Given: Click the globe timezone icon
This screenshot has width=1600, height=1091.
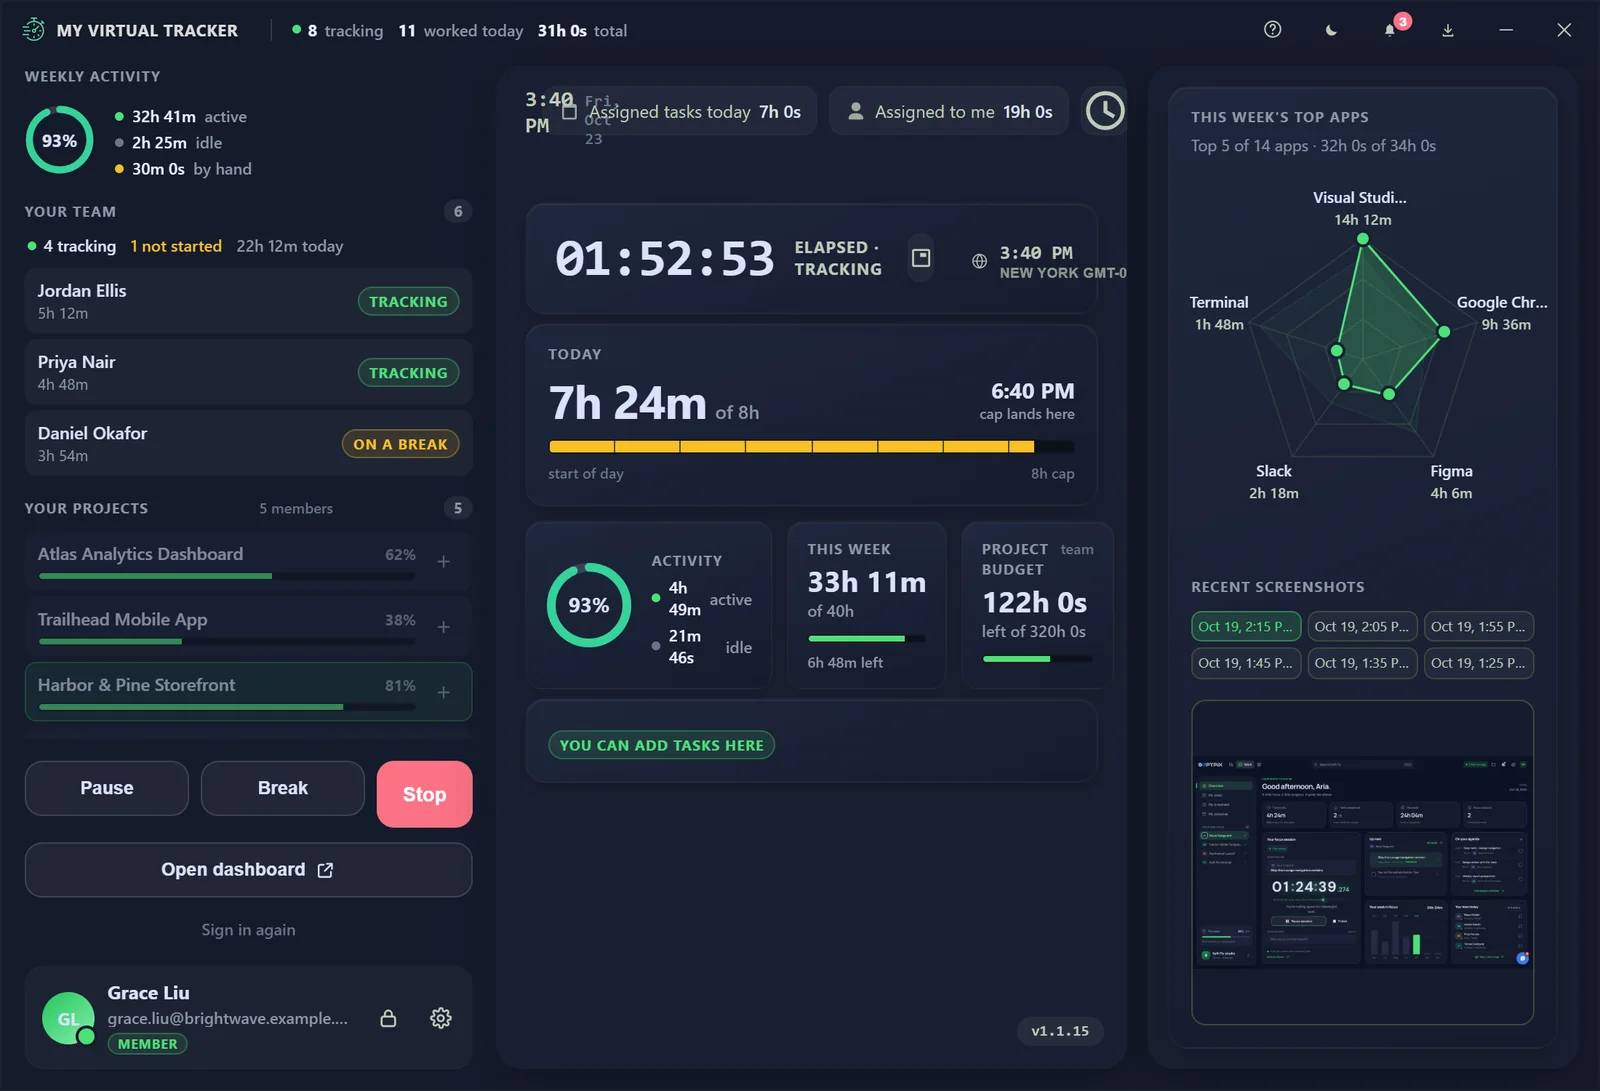Looking at the screenshot, I should coord(979,262).
